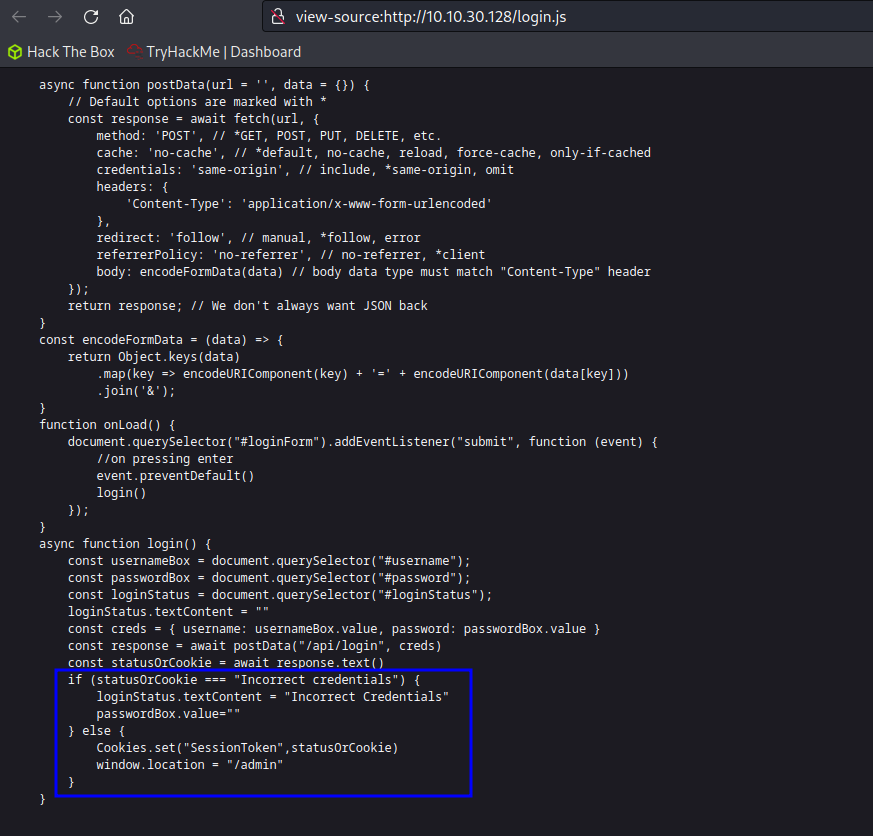Click the 'Content-Type' header line
The image size is (873, 836).
point(309,204)
